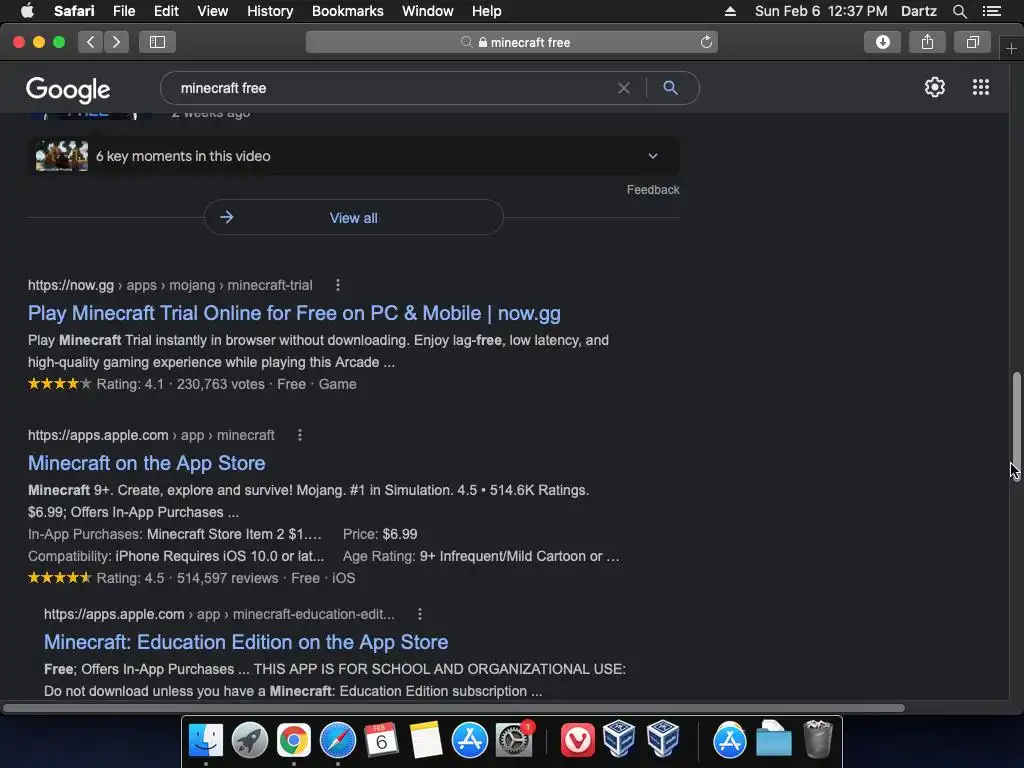Image resolution: width=1024 pixels, height=768 pixels.
Task: Open Finder in the Dock
Action: click(206, 741)
